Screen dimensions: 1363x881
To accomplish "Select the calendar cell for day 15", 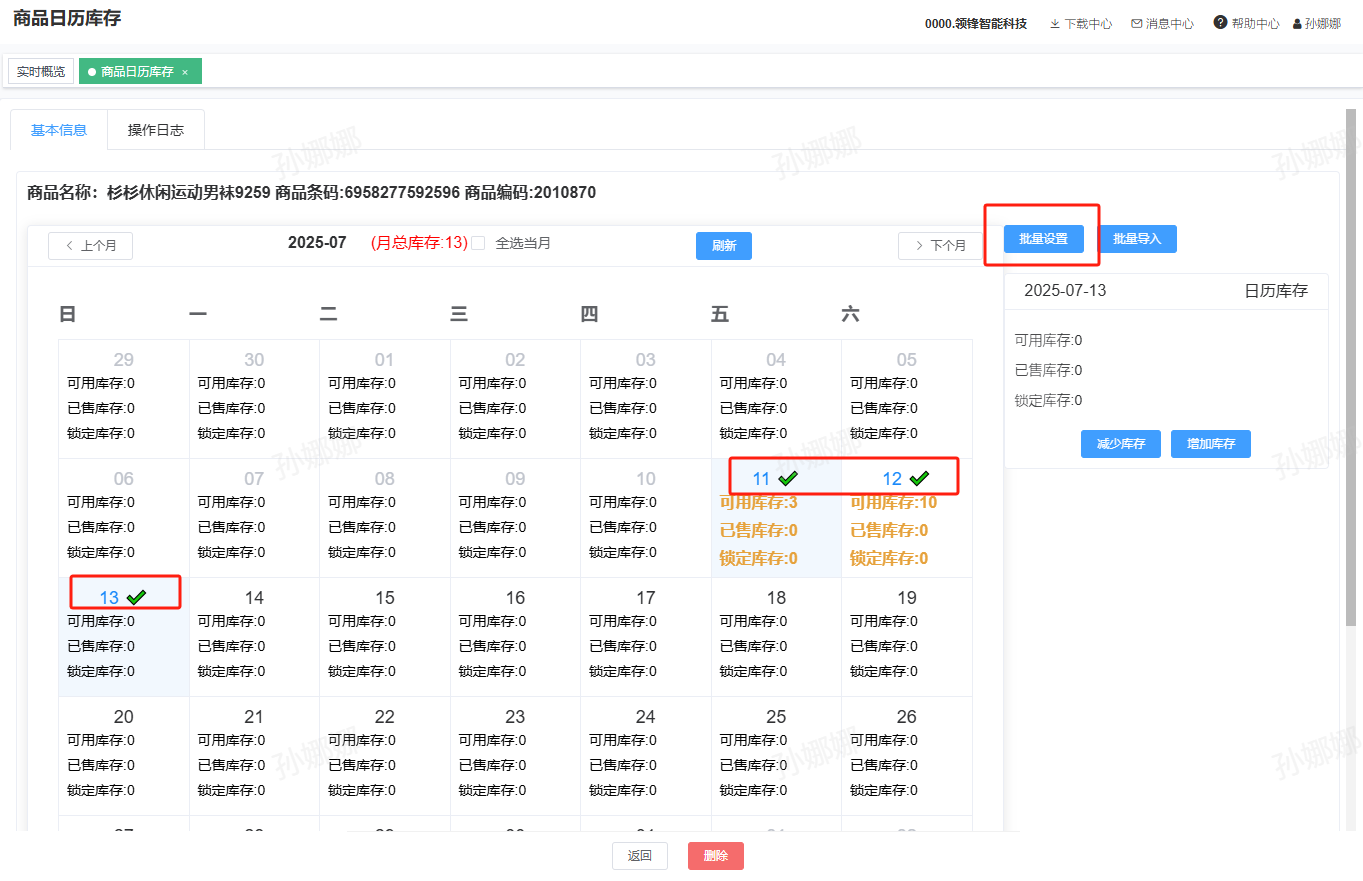I will pyautogui.click(x=385, y=637).
